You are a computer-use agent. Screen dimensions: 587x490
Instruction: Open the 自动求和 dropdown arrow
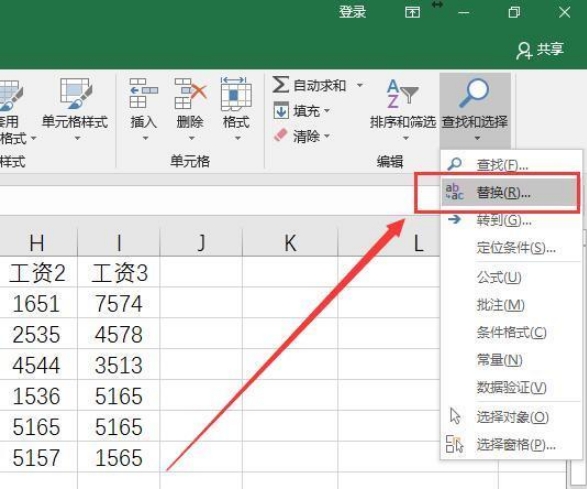[360, 85]
